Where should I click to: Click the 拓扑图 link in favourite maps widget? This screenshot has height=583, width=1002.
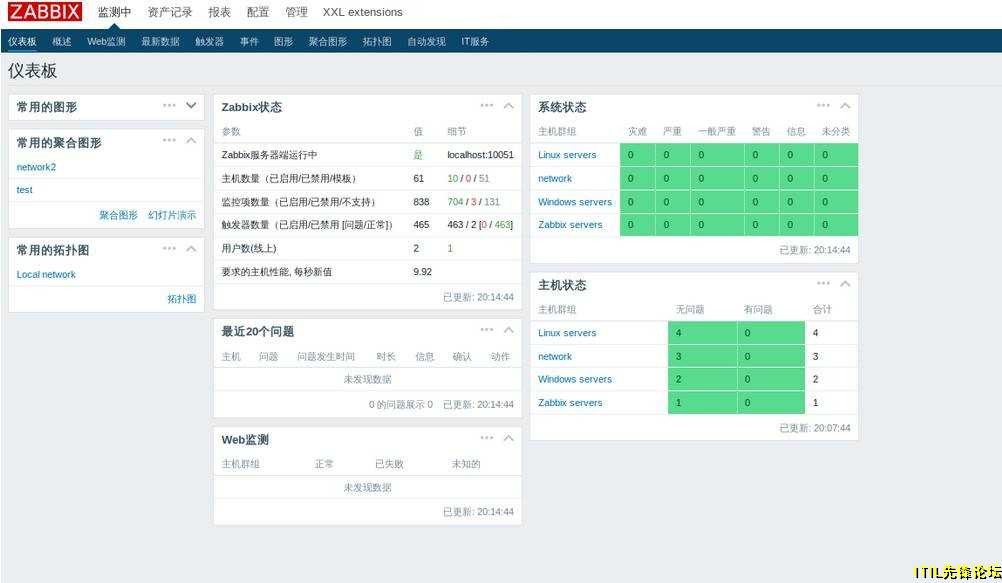181,299
